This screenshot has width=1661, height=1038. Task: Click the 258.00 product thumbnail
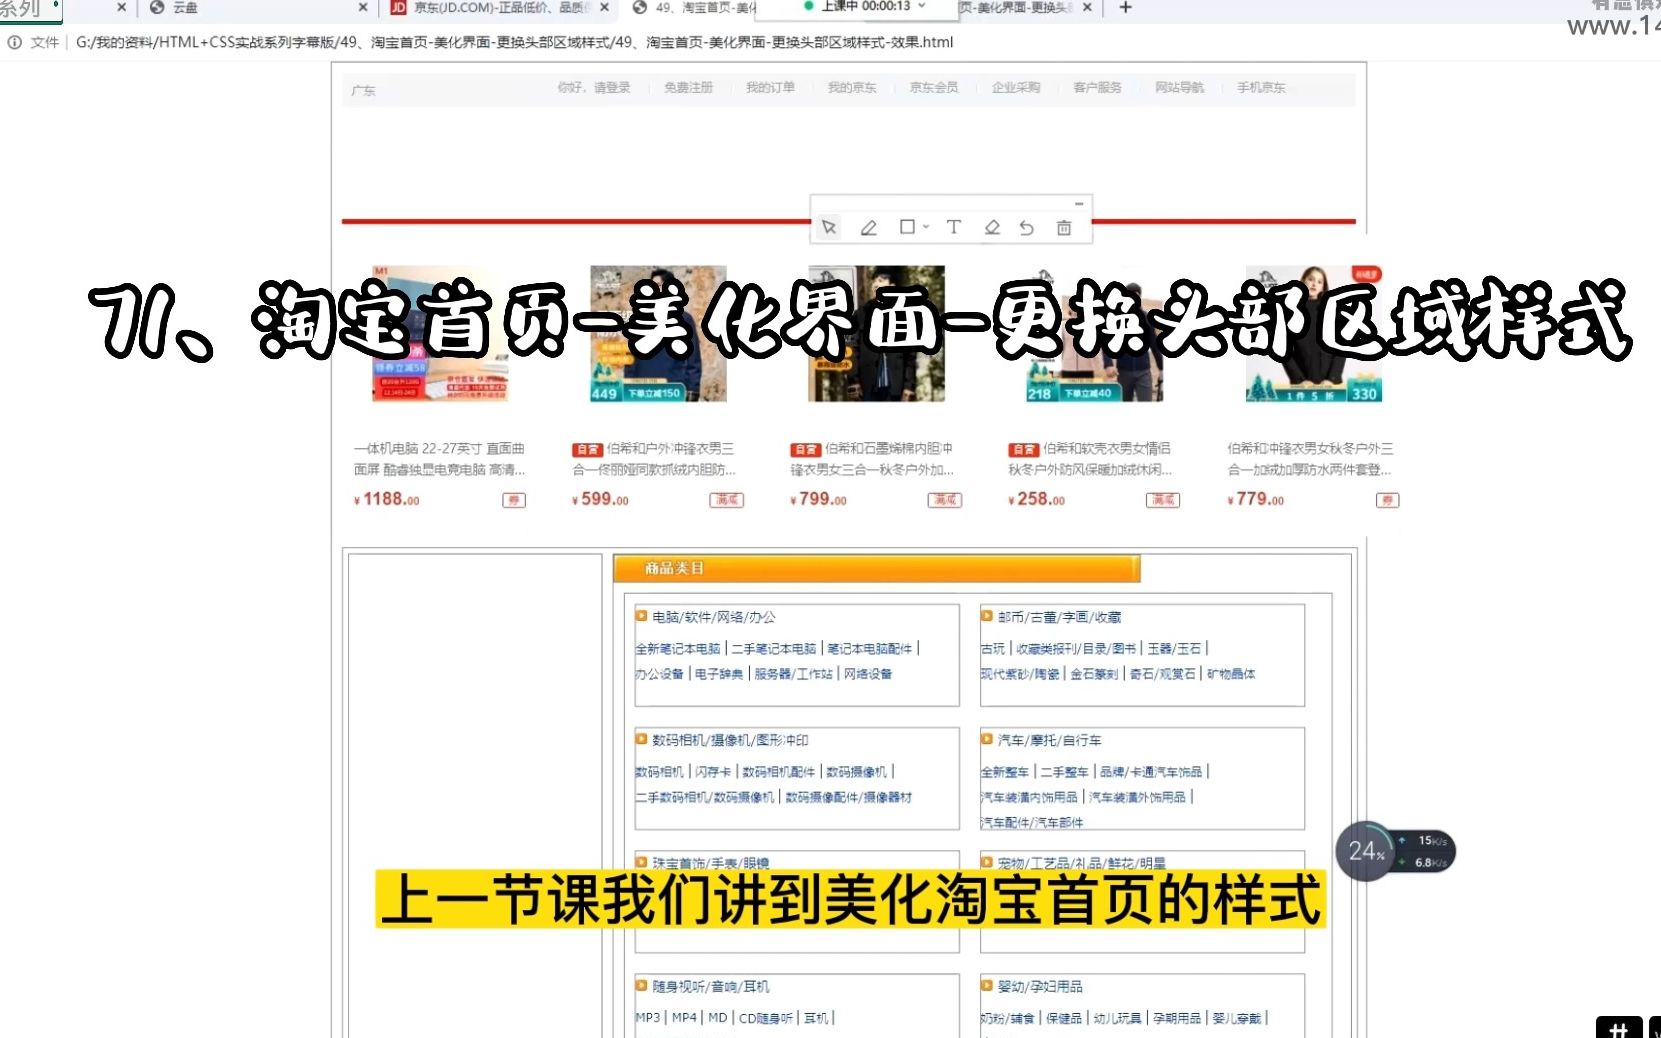[x=1094, y=333]
